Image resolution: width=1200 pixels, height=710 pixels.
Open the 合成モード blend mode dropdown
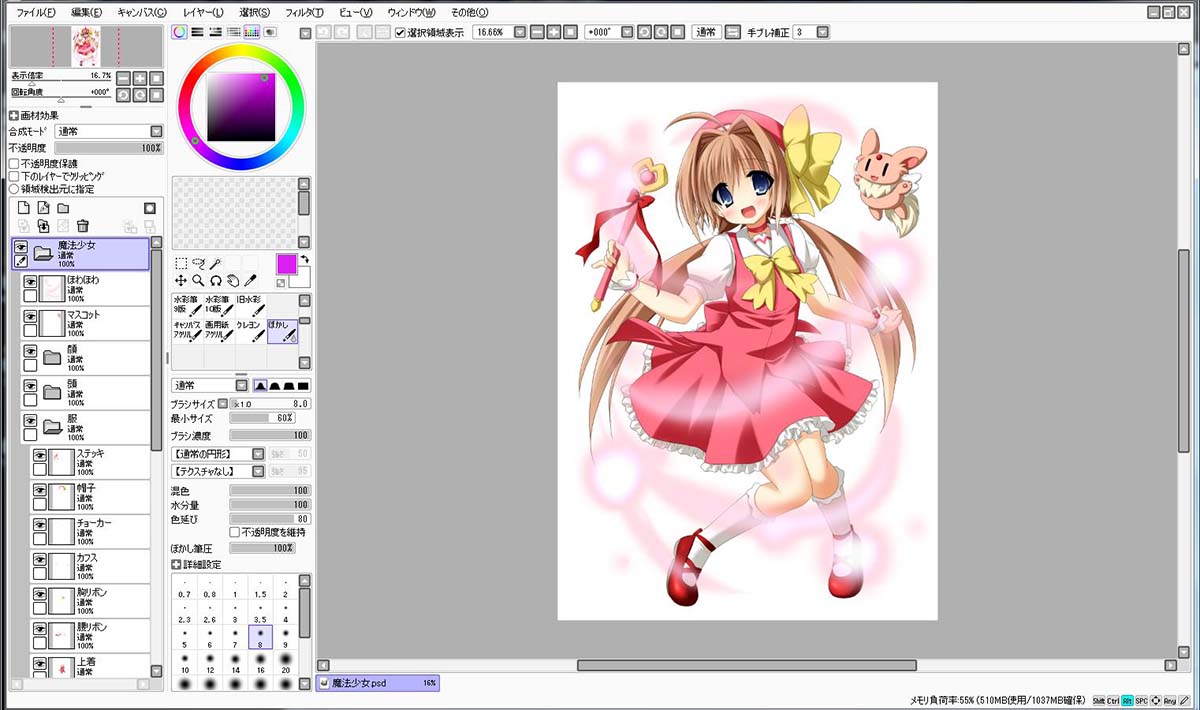tap(109, 131)
